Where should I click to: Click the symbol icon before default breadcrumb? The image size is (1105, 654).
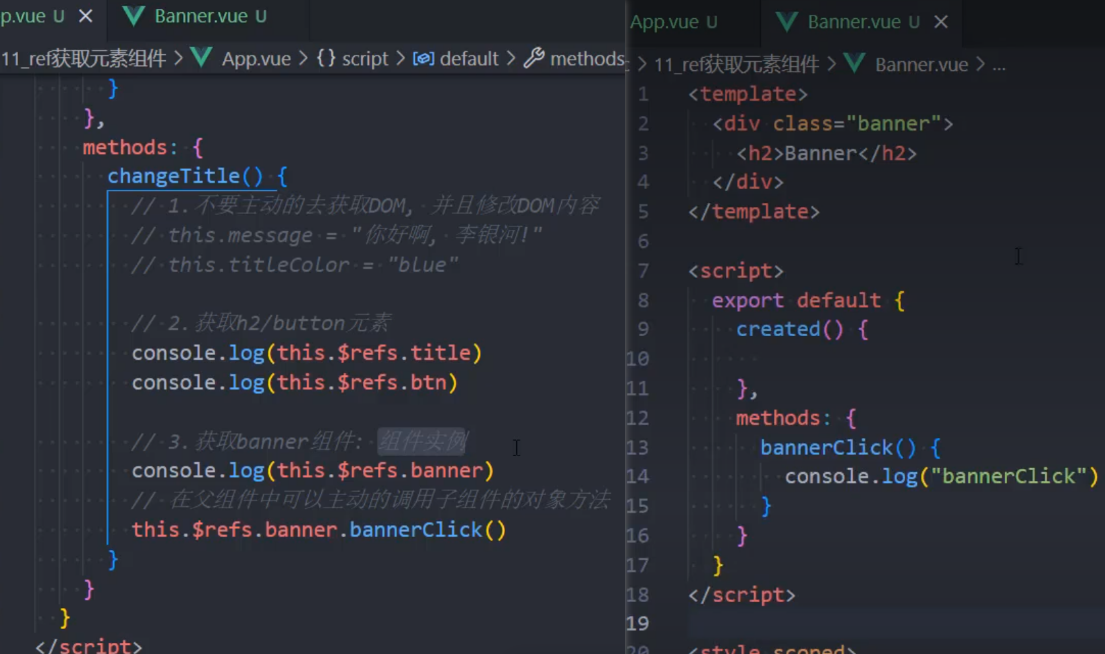coord(423,58)
